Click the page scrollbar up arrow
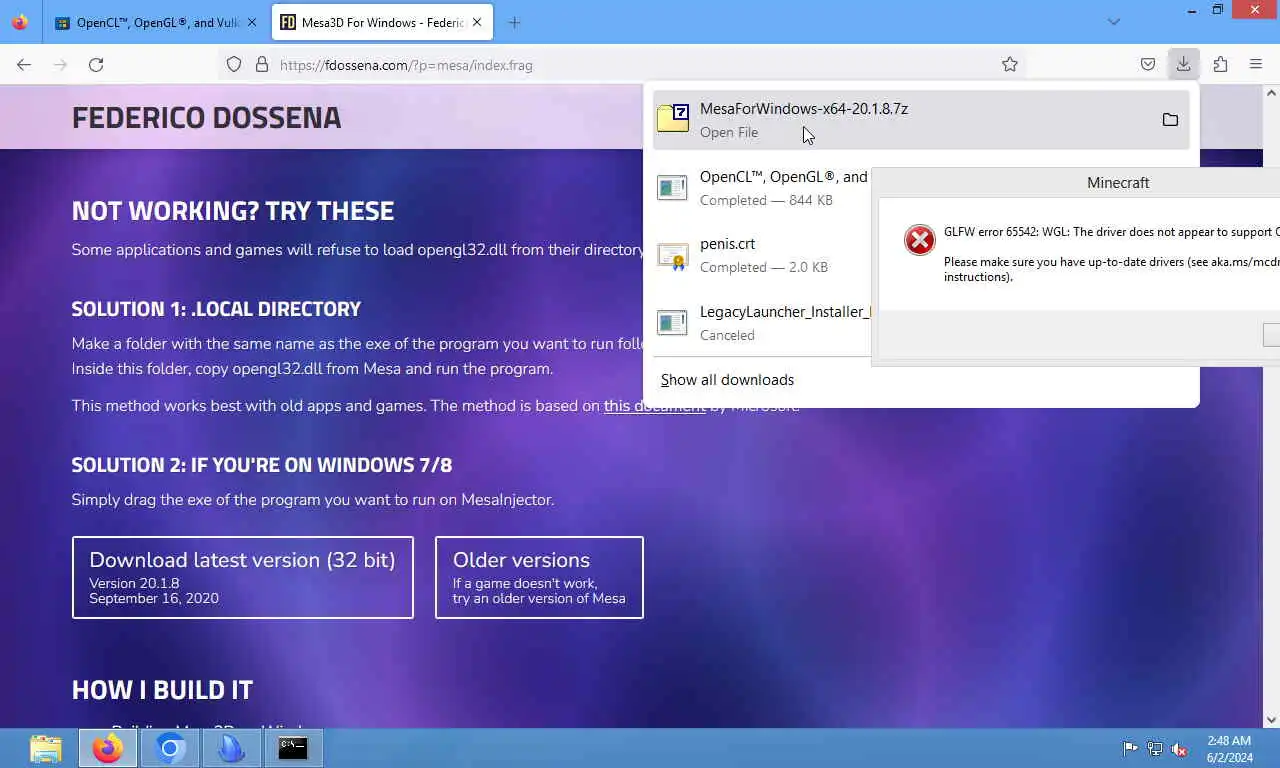The width and height of the screenshot is (1280, 768). click(1271, 93)
